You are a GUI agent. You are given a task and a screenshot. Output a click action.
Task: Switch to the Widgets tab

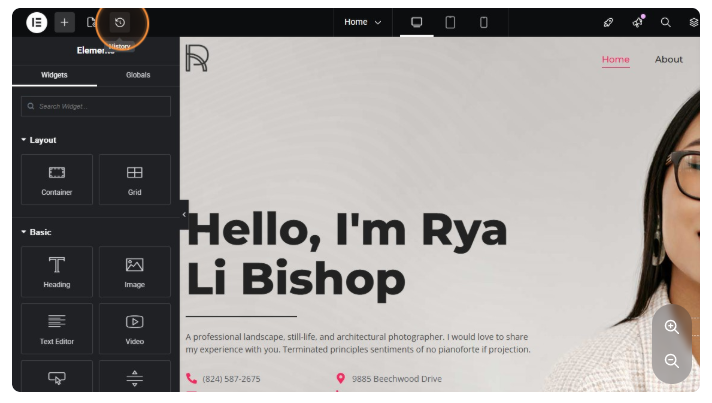coord(55,75)
